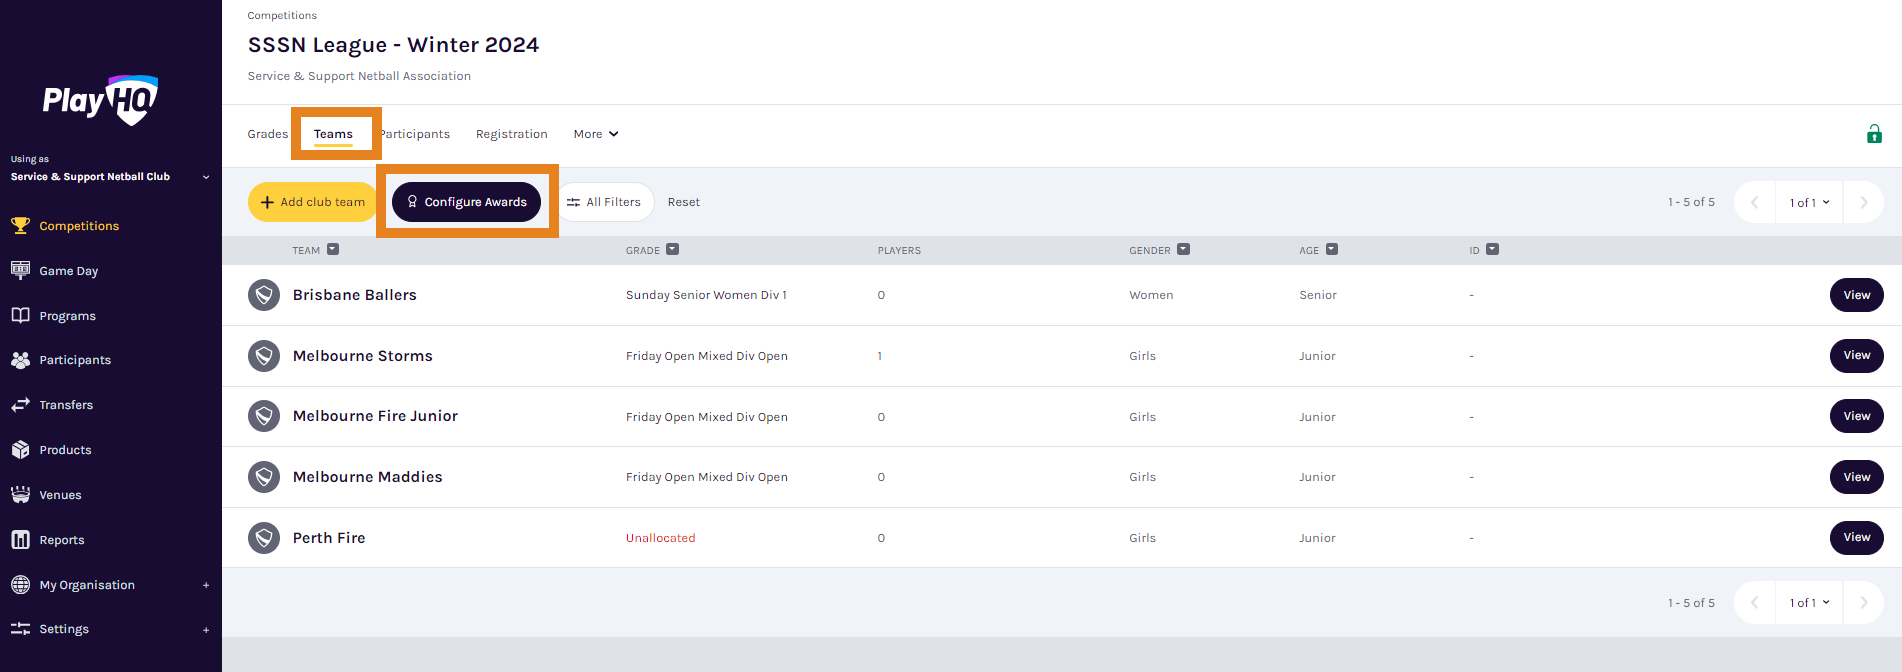The width and height of the screenshot is (1902, 672).
Task: Click the Configure Awards button
Action: [x=466, y=202]
